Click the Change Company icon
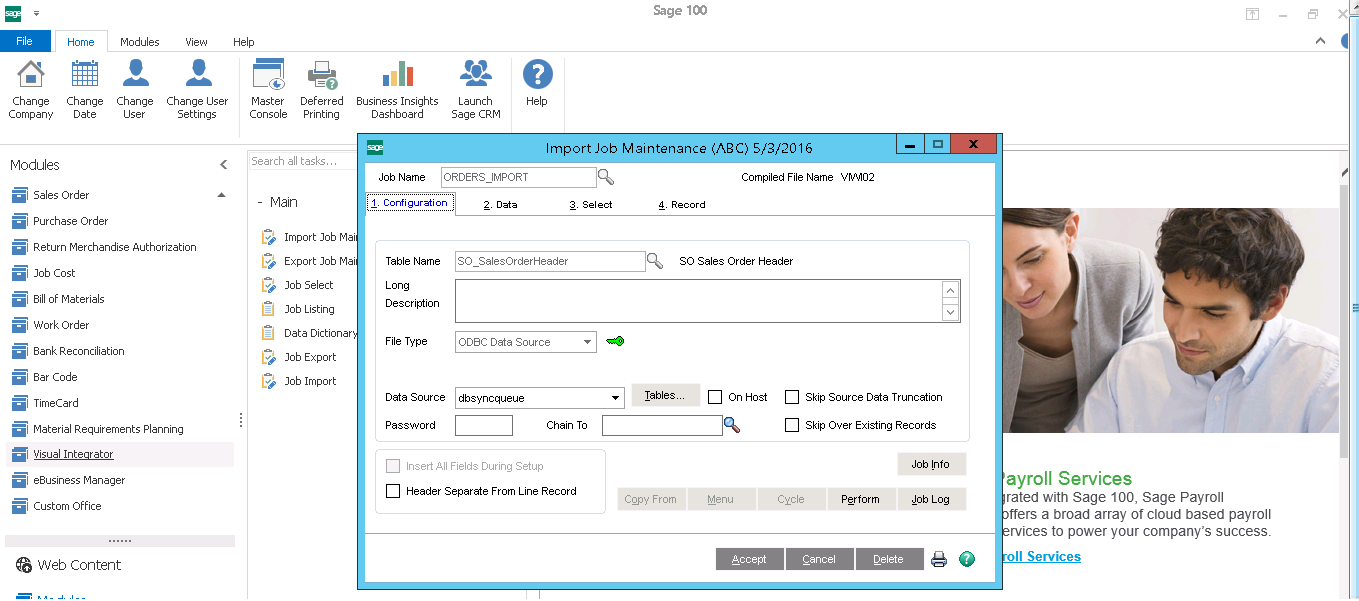 point(31,89)
